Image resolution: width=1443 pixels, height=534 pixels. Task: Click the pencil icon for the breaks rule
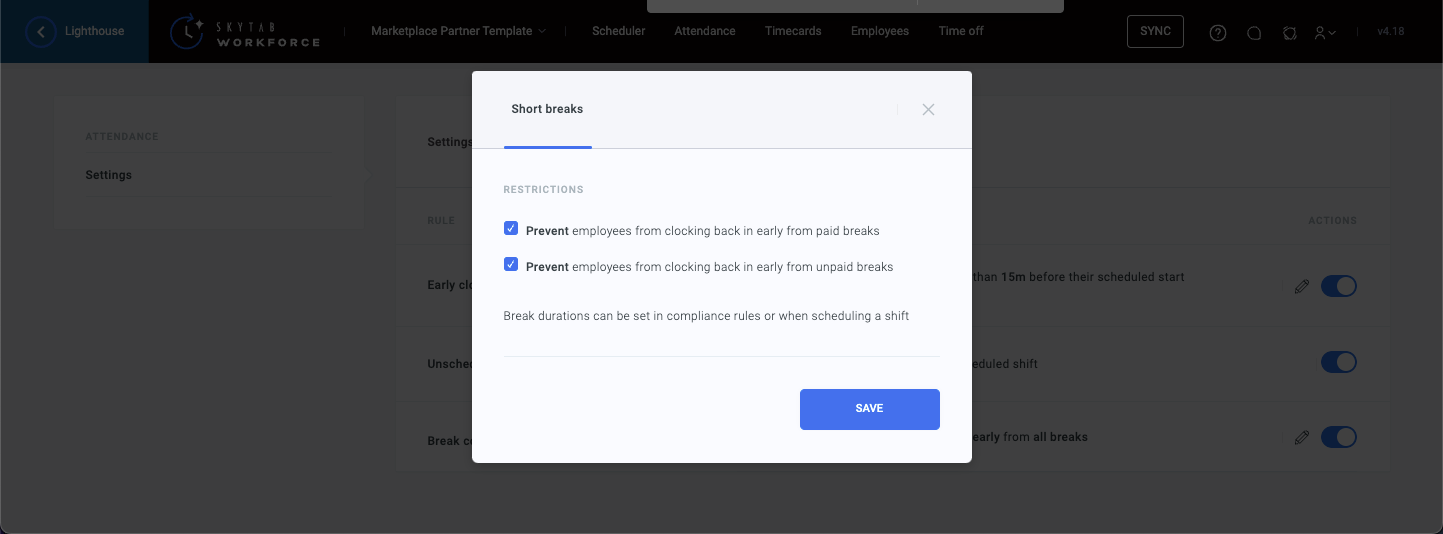click(x=1301, y=437)
